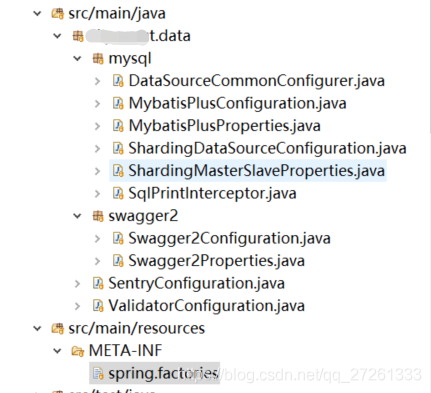Image resolution: width=431 pixels, height=393 pixels.
Task: Click the t.data package icon
Action: click(x=78, y=36)
